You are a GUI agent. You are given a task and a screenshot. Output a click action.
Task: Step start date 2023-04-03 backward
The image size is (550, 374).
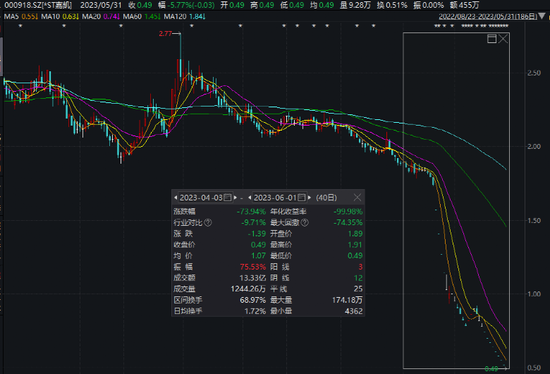(175, 198)
